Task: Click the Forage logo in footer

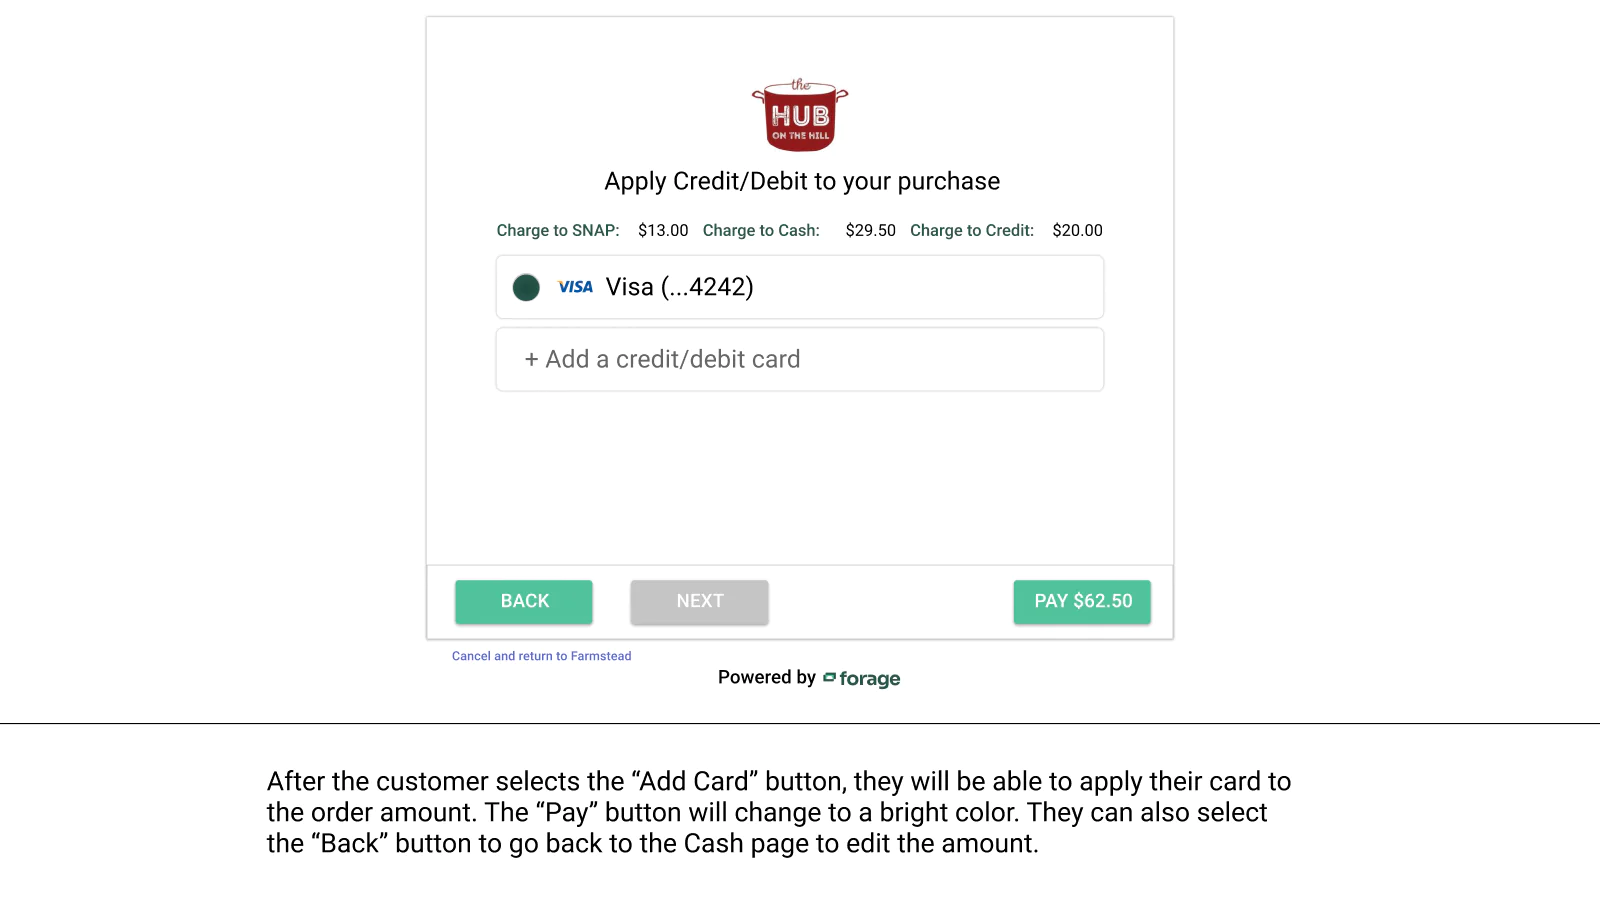Action: (x=862, y=679)
